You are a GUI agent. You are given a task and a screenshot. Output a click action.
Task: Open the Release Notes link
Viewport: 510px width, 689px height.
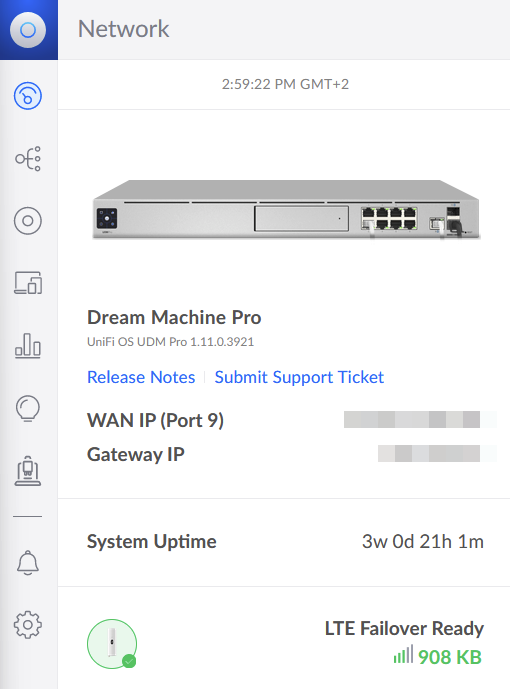(x=141, y=377)
